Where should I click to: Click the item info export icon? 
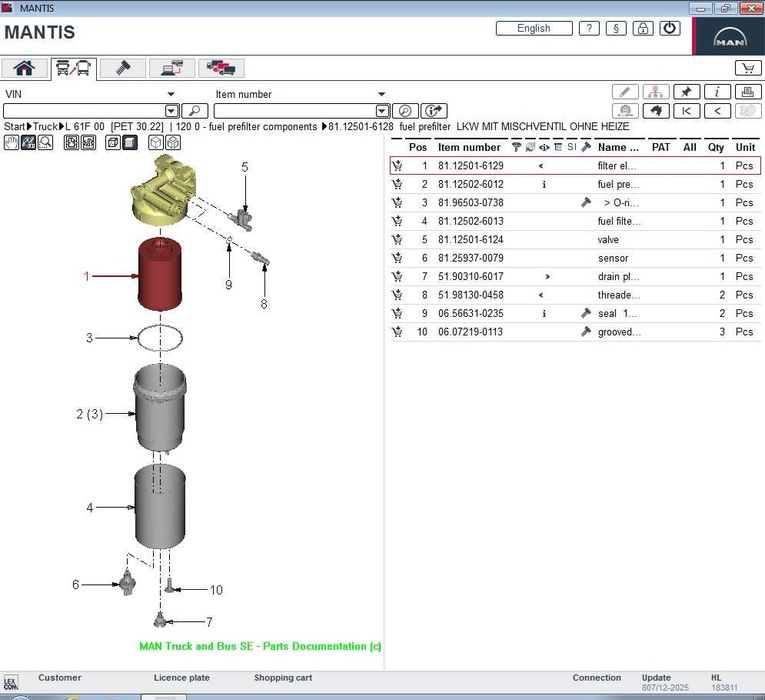[434, 111]
